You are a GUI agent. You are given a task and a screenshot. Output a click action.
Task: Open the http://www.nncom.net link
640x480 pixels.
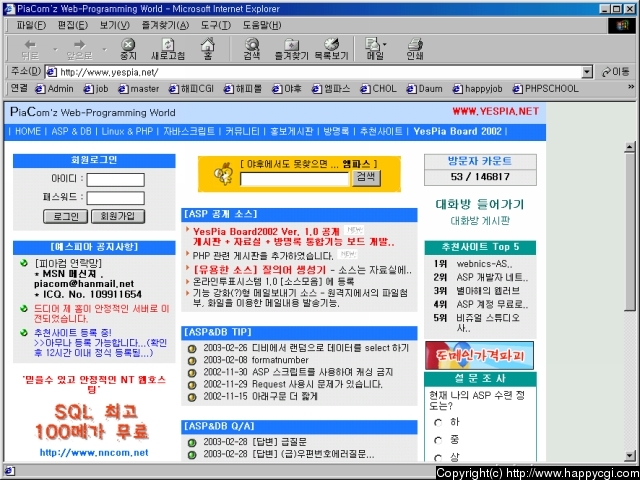point(94,453)
